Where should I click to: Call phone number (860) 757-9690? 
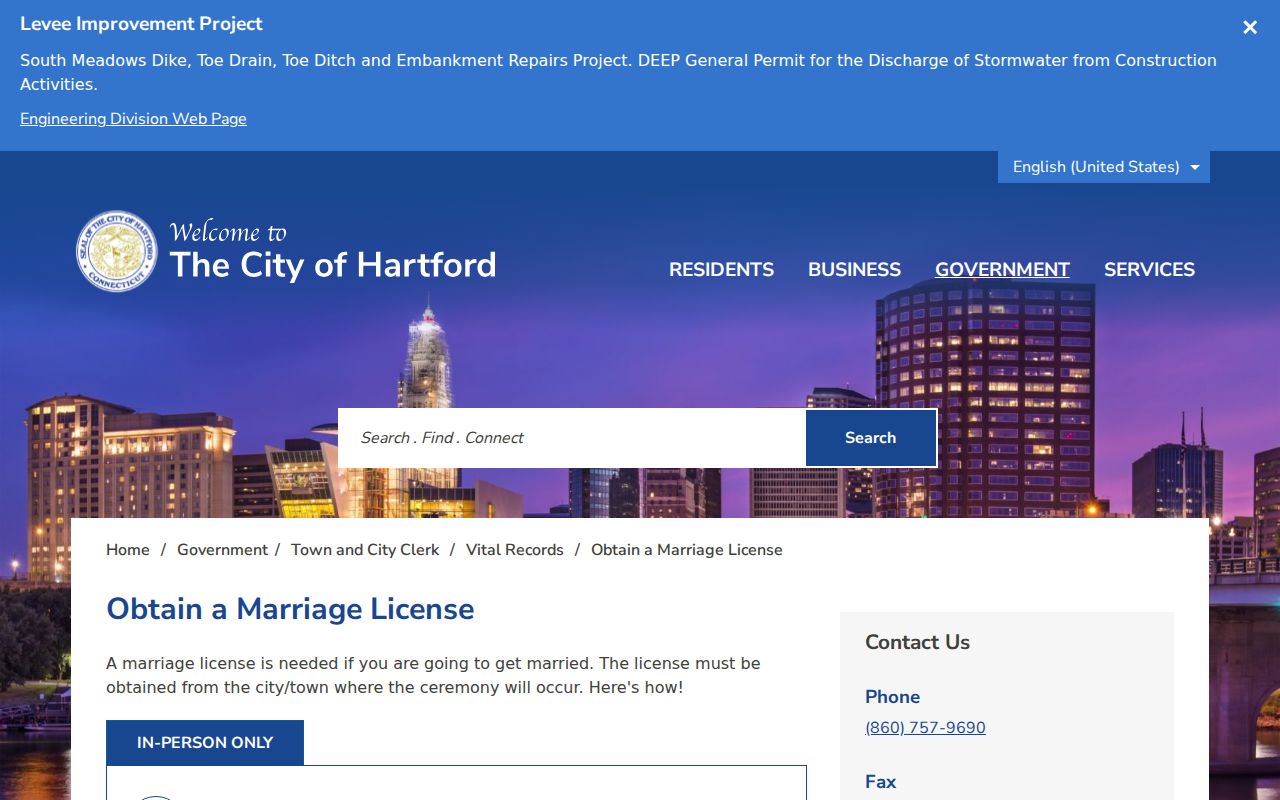pos(925,728)
